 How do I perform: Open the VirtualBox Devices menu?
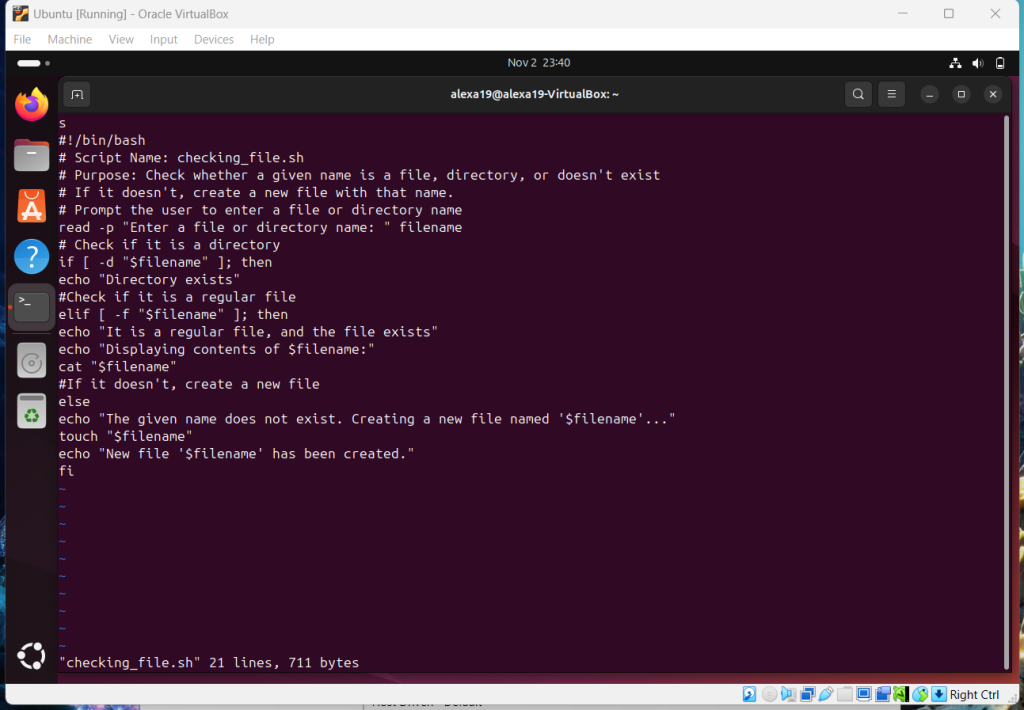click(213, 39)
